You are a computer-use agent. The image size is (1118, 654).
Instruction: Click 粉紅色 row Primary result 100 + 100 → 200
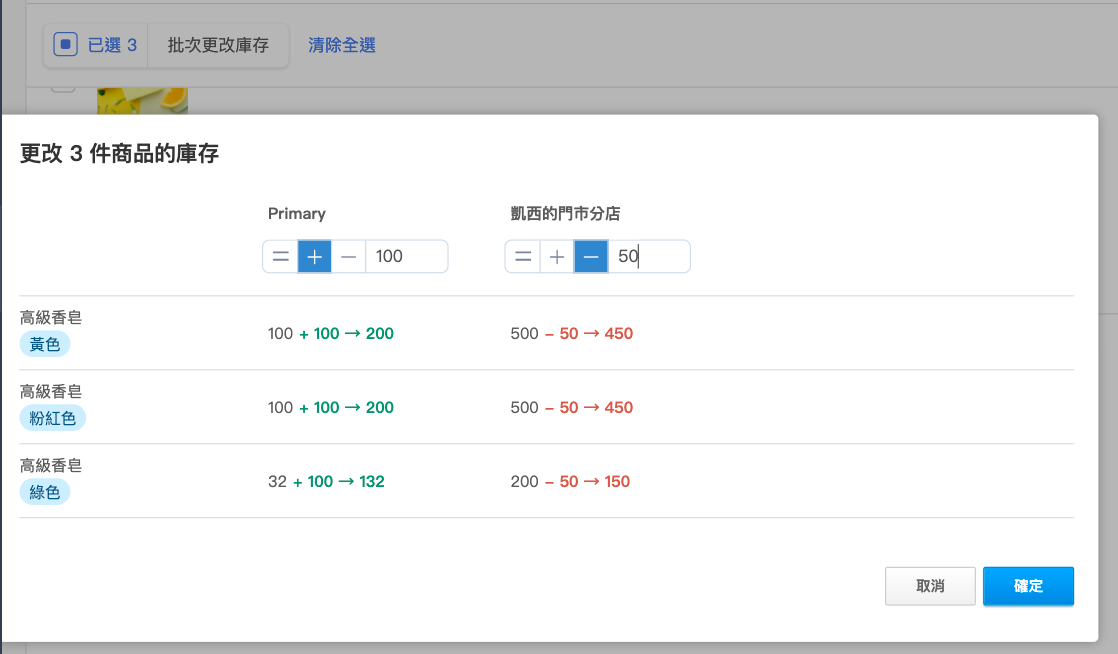coord(331,407)
